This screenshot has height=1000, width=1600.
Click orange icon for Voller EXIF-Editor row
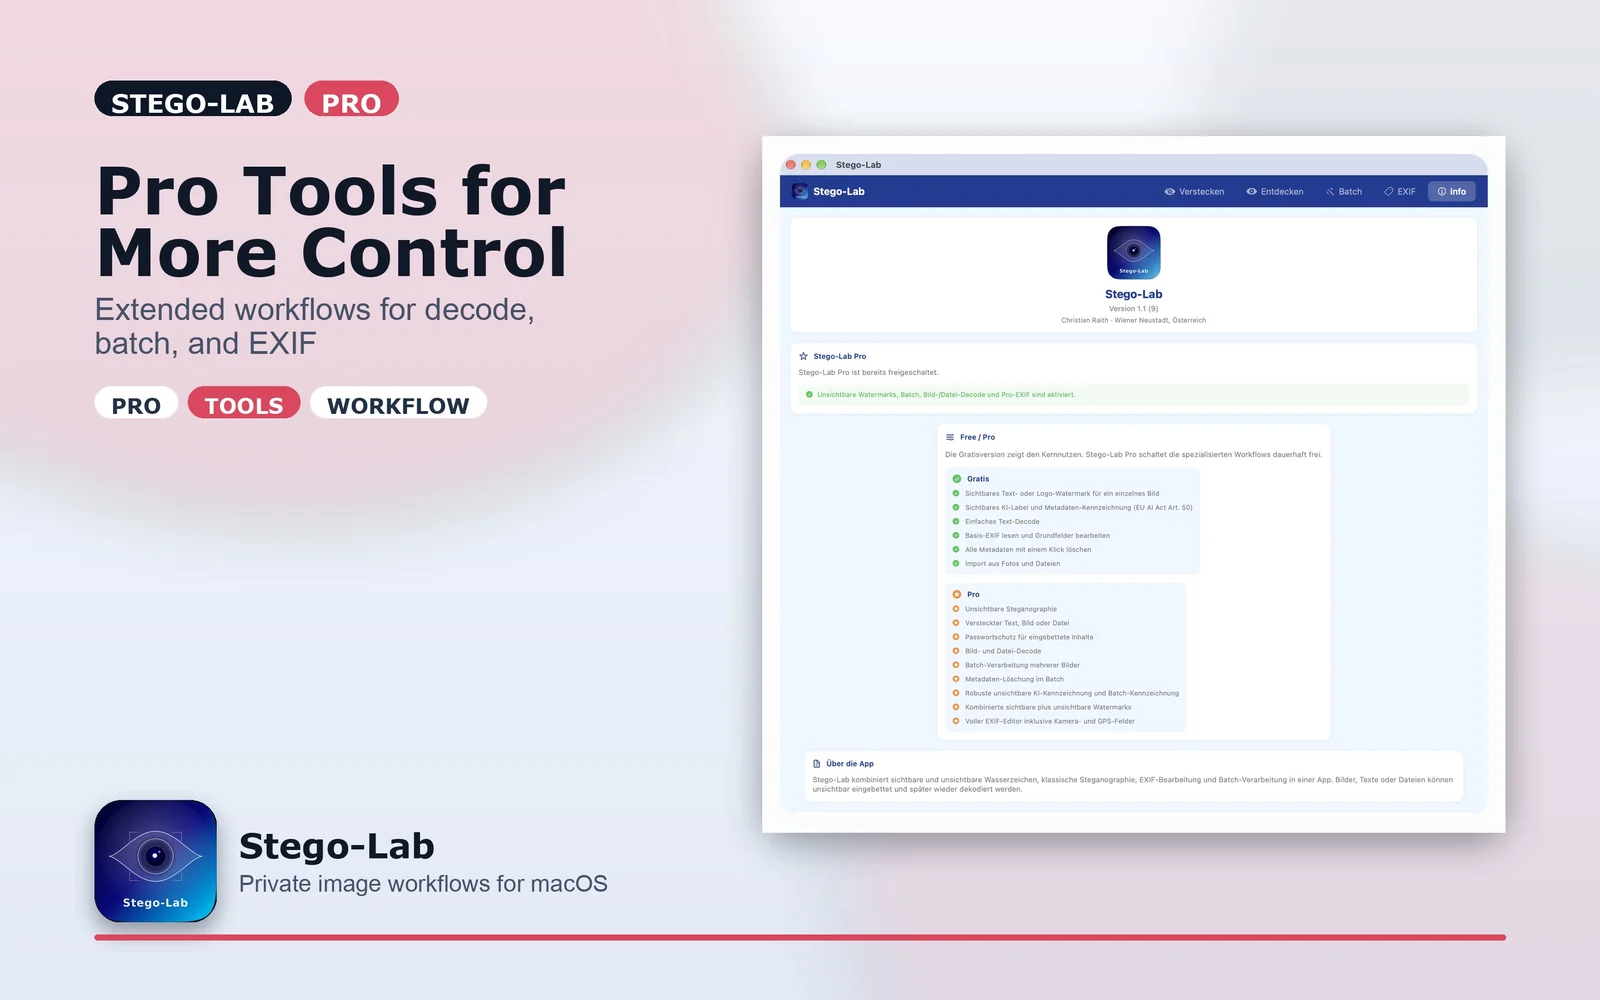point(956,721)
